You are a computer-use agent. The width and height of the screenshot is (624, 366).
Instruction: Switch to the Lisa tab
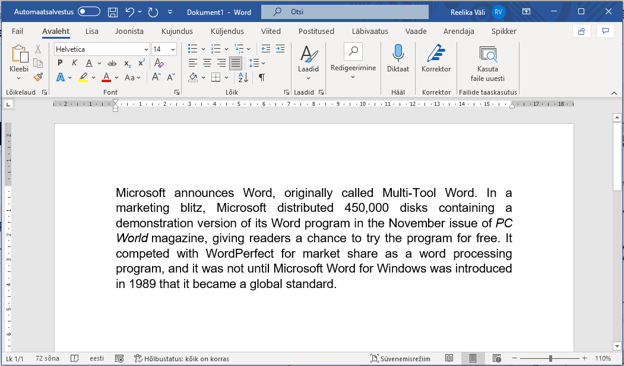(92, 31)
